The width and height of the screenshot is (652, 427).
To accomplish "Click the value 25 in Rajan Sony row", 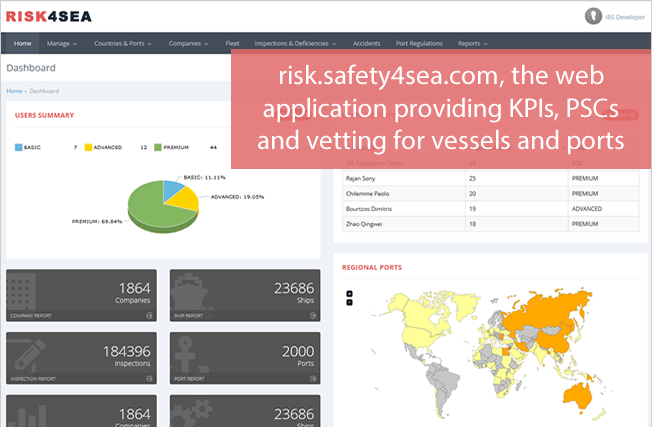I will 472,178.
